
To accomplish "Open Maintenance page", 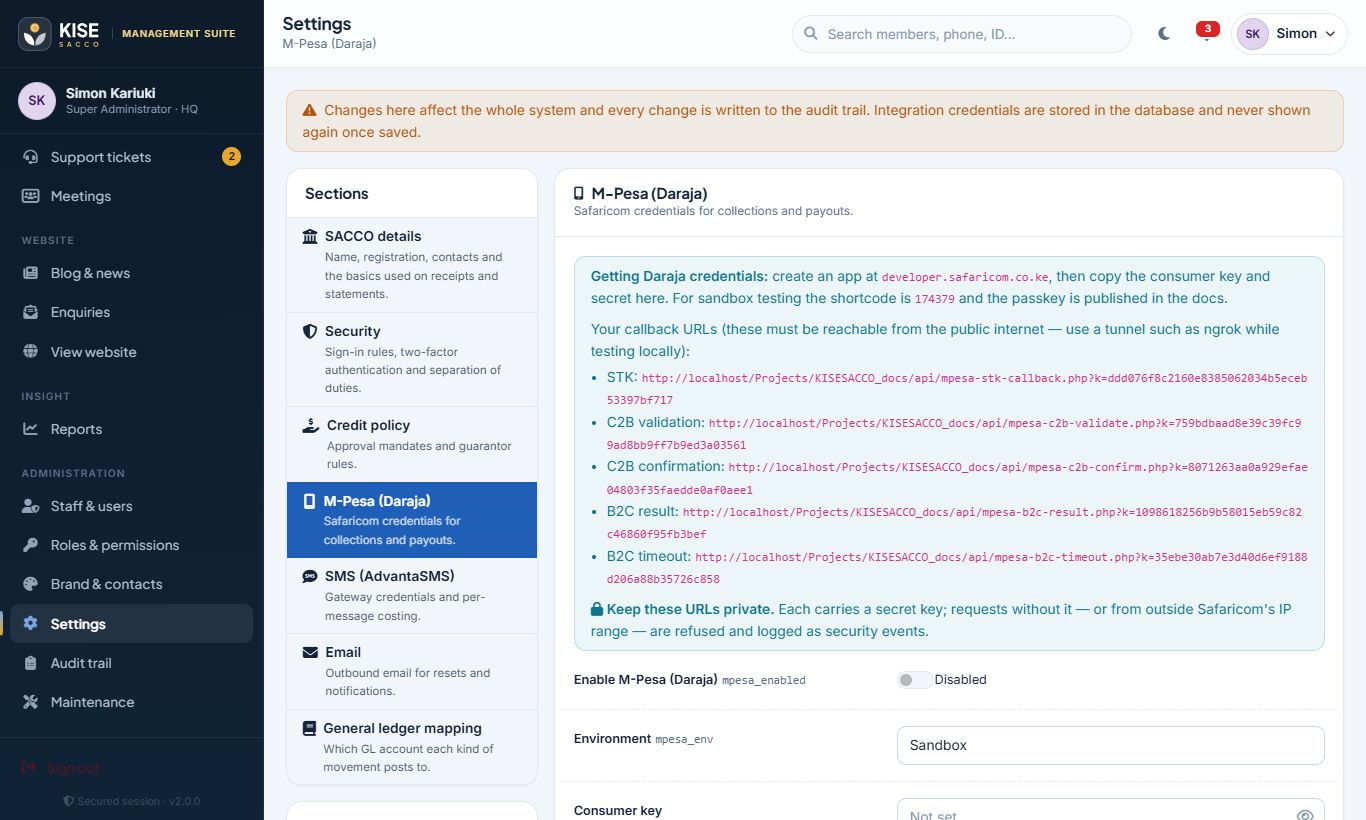I will point(132,702).
